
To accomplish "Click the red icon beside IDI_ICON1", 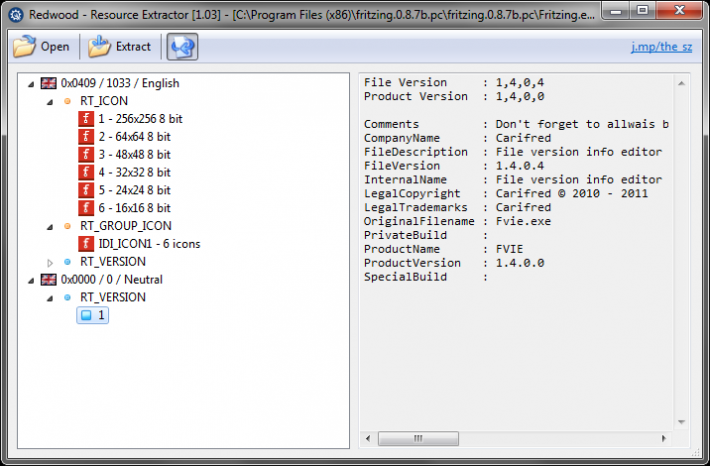I will coord(86,244).
